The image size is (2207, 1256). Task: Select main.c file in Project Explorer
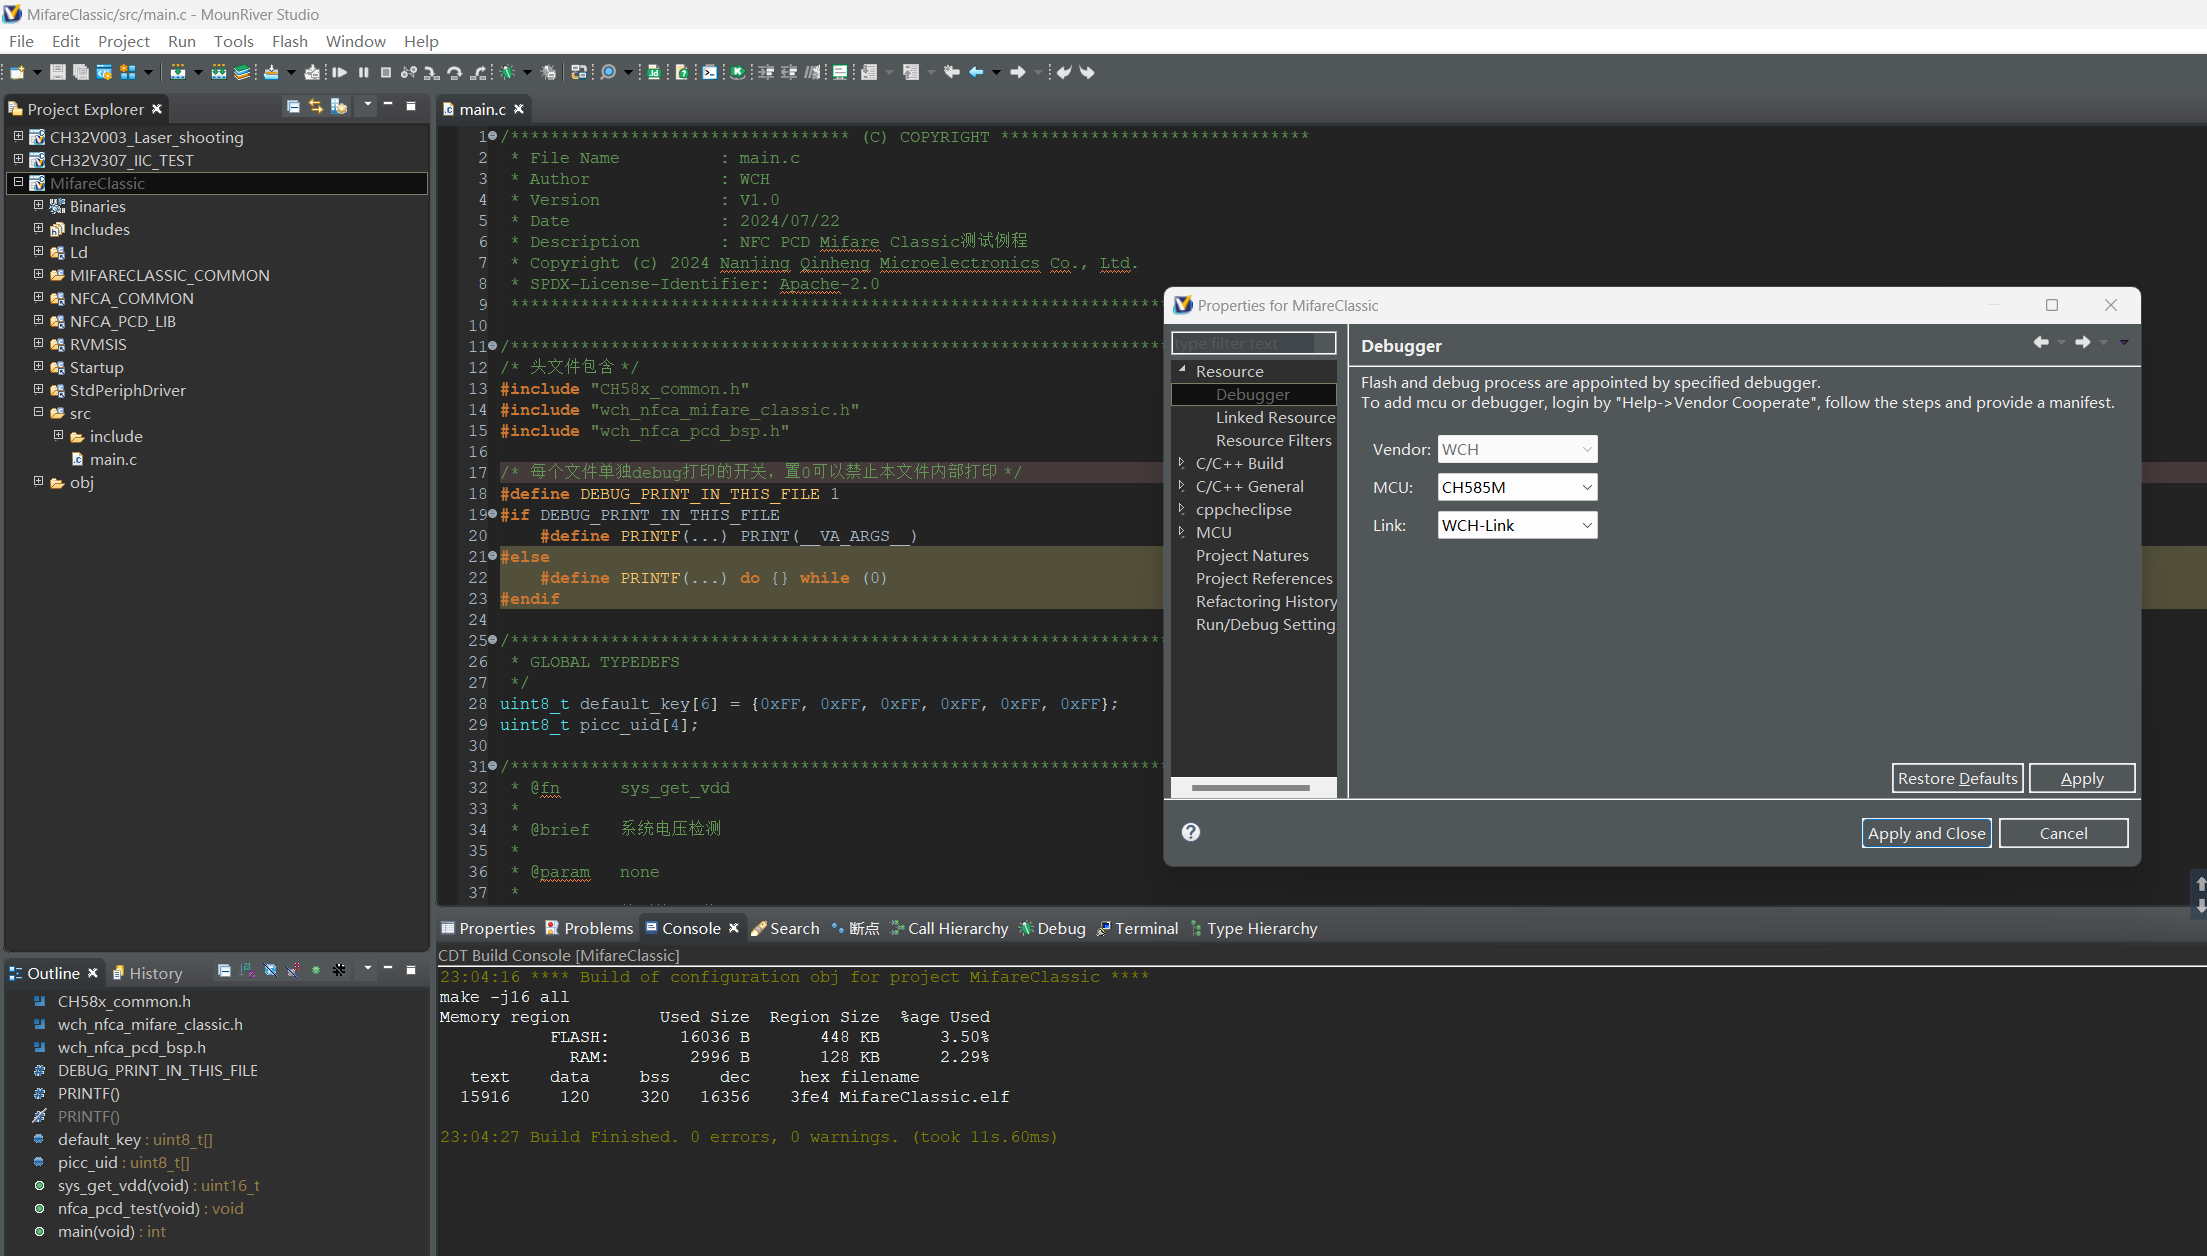tap(113, 459)
